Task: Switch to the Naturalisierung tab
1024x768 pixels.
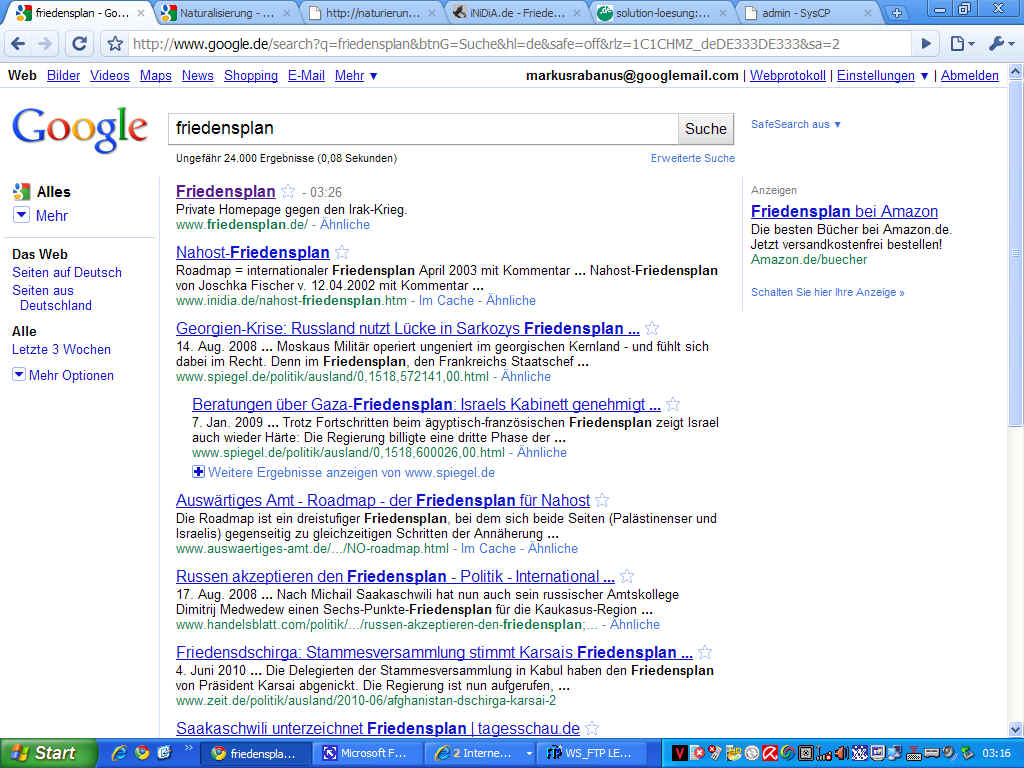Action: [226, 12]
